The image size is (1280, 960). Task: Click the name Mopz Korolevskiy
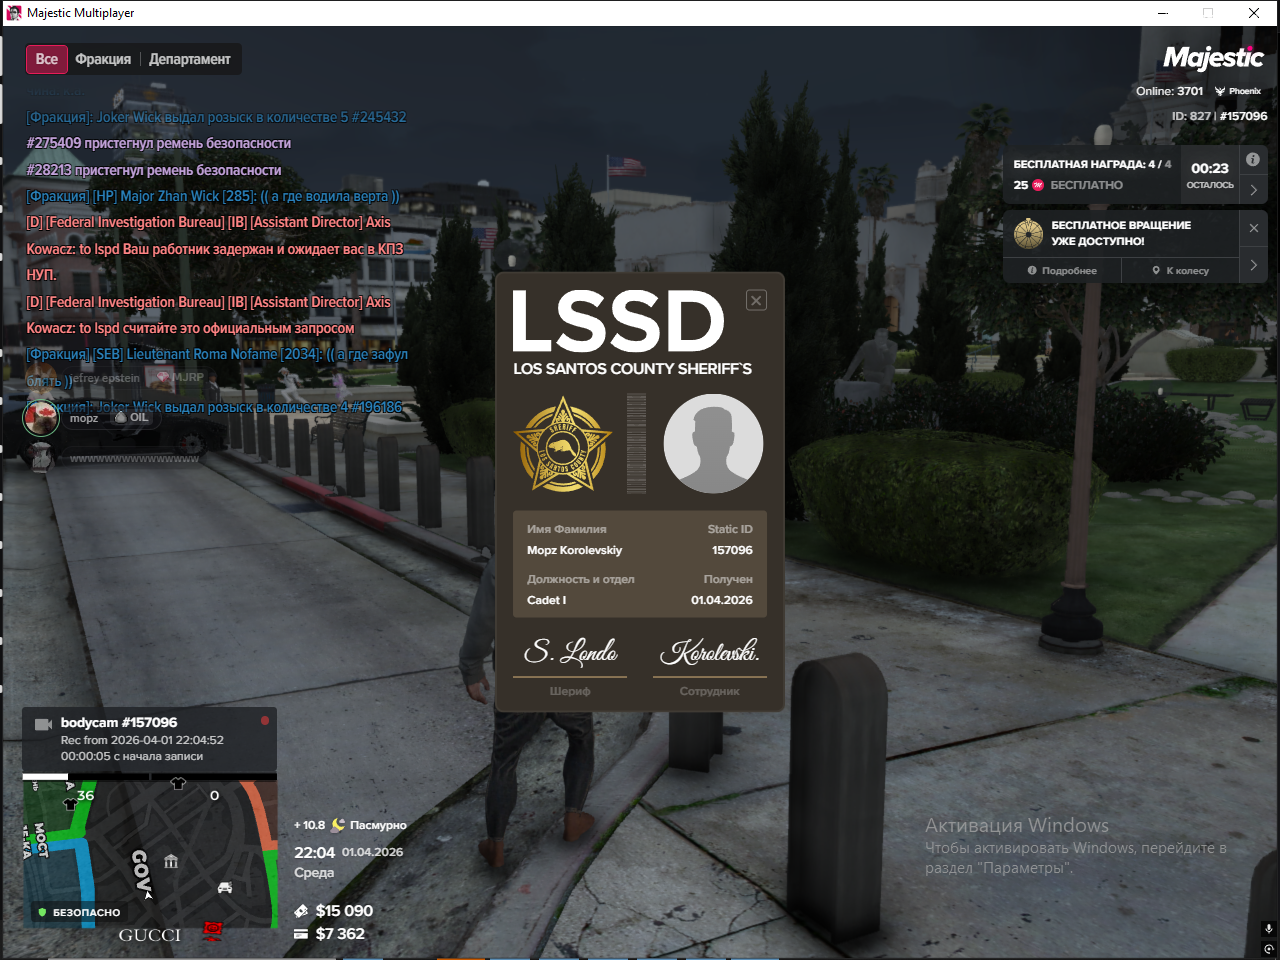tap(575, 550)
